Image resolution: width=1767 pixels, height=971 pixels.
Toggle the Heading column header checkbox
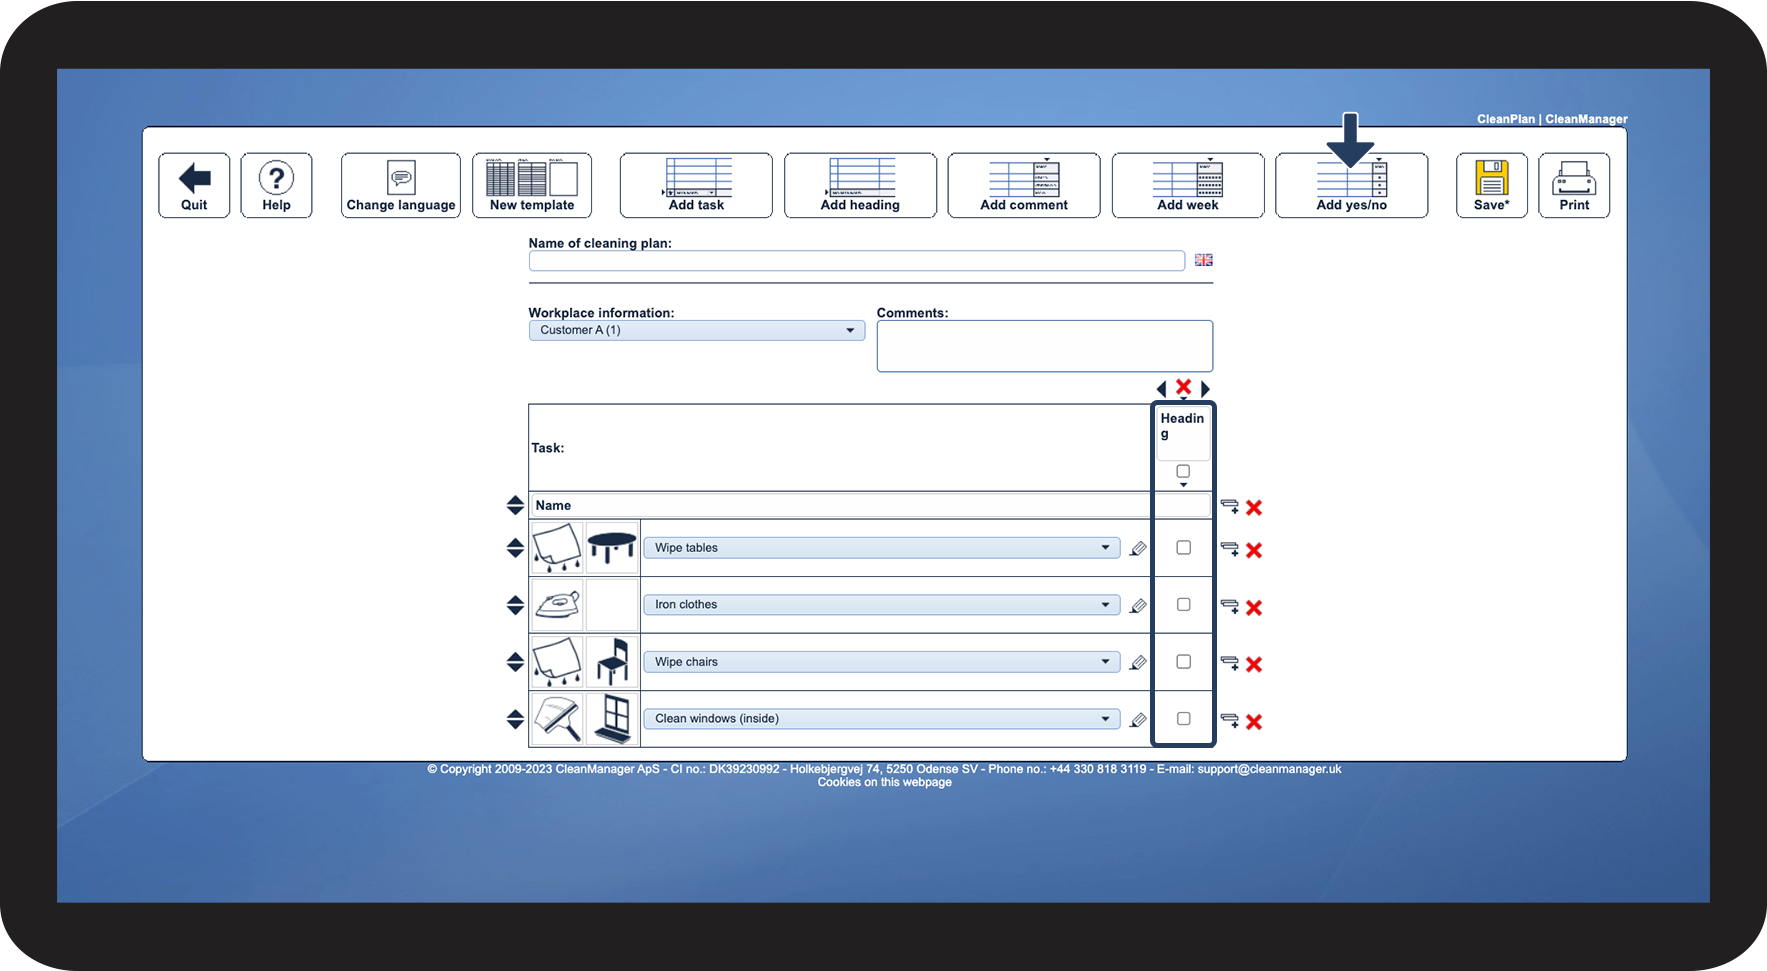pyautogui.click(x=1183, y=471)
